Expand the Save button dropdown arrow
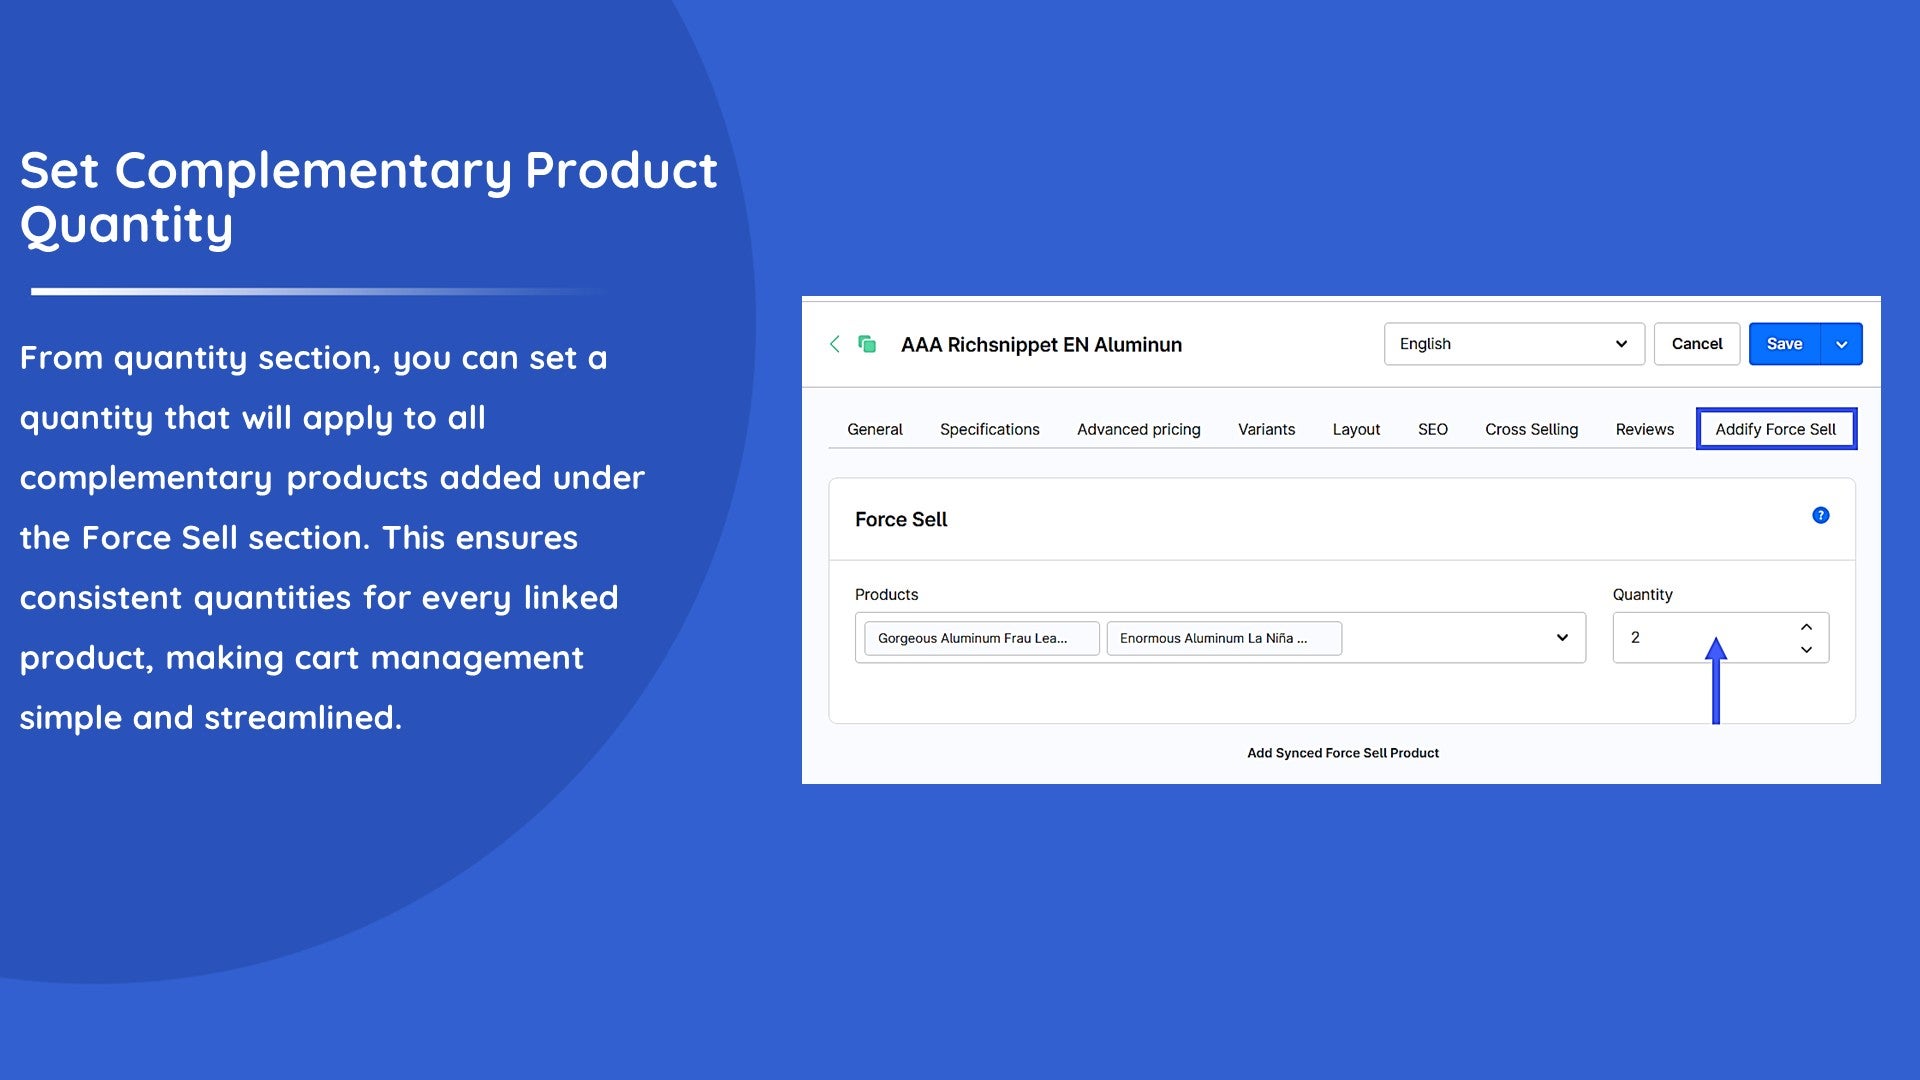The height and width of the screenshot is (1080, 1920). (x=1841, y=344)
